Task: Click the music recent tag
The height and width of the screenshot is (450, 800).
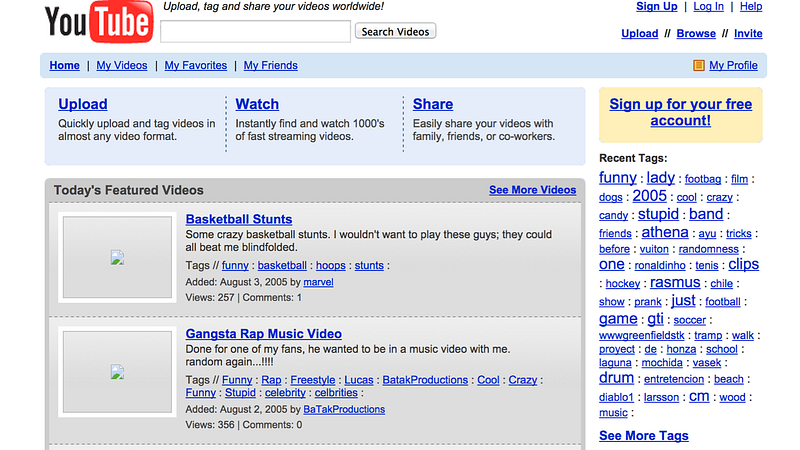Action: pyautogui.click(x=613, y=413)
